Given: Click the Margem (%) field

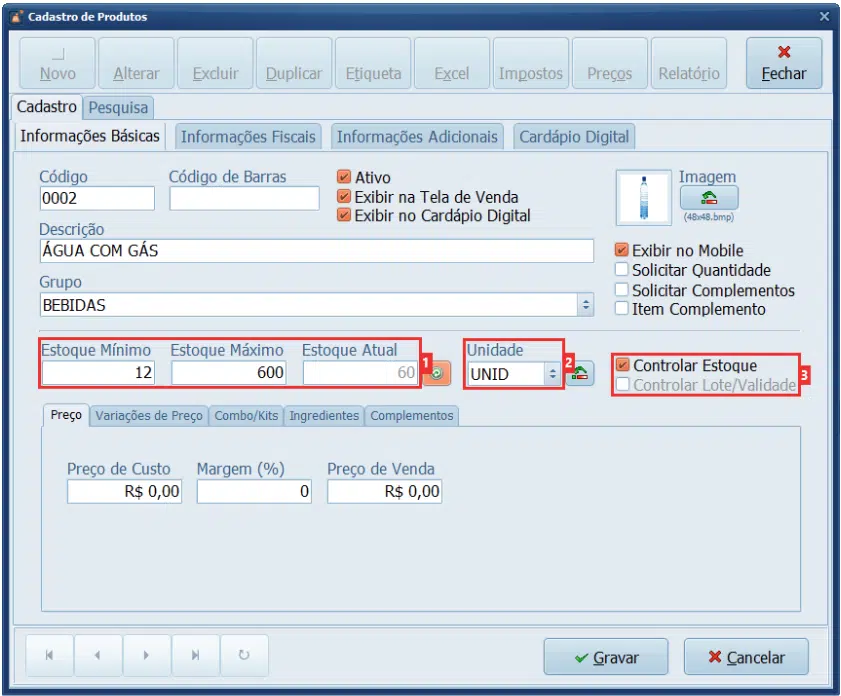Looking at the screenshot, I should coord(254,491).
